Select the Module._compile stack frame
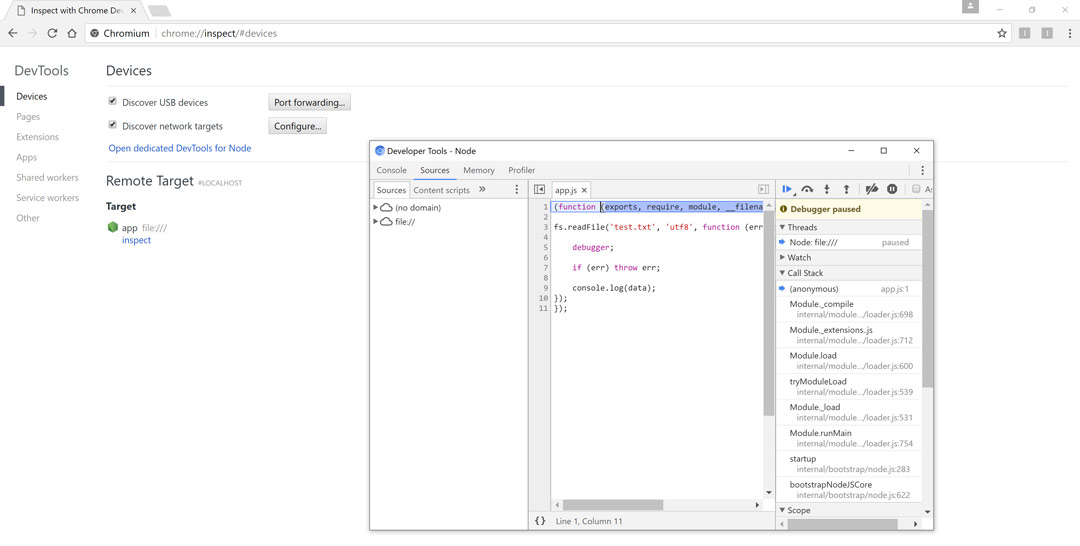 [x=849, y=309]
